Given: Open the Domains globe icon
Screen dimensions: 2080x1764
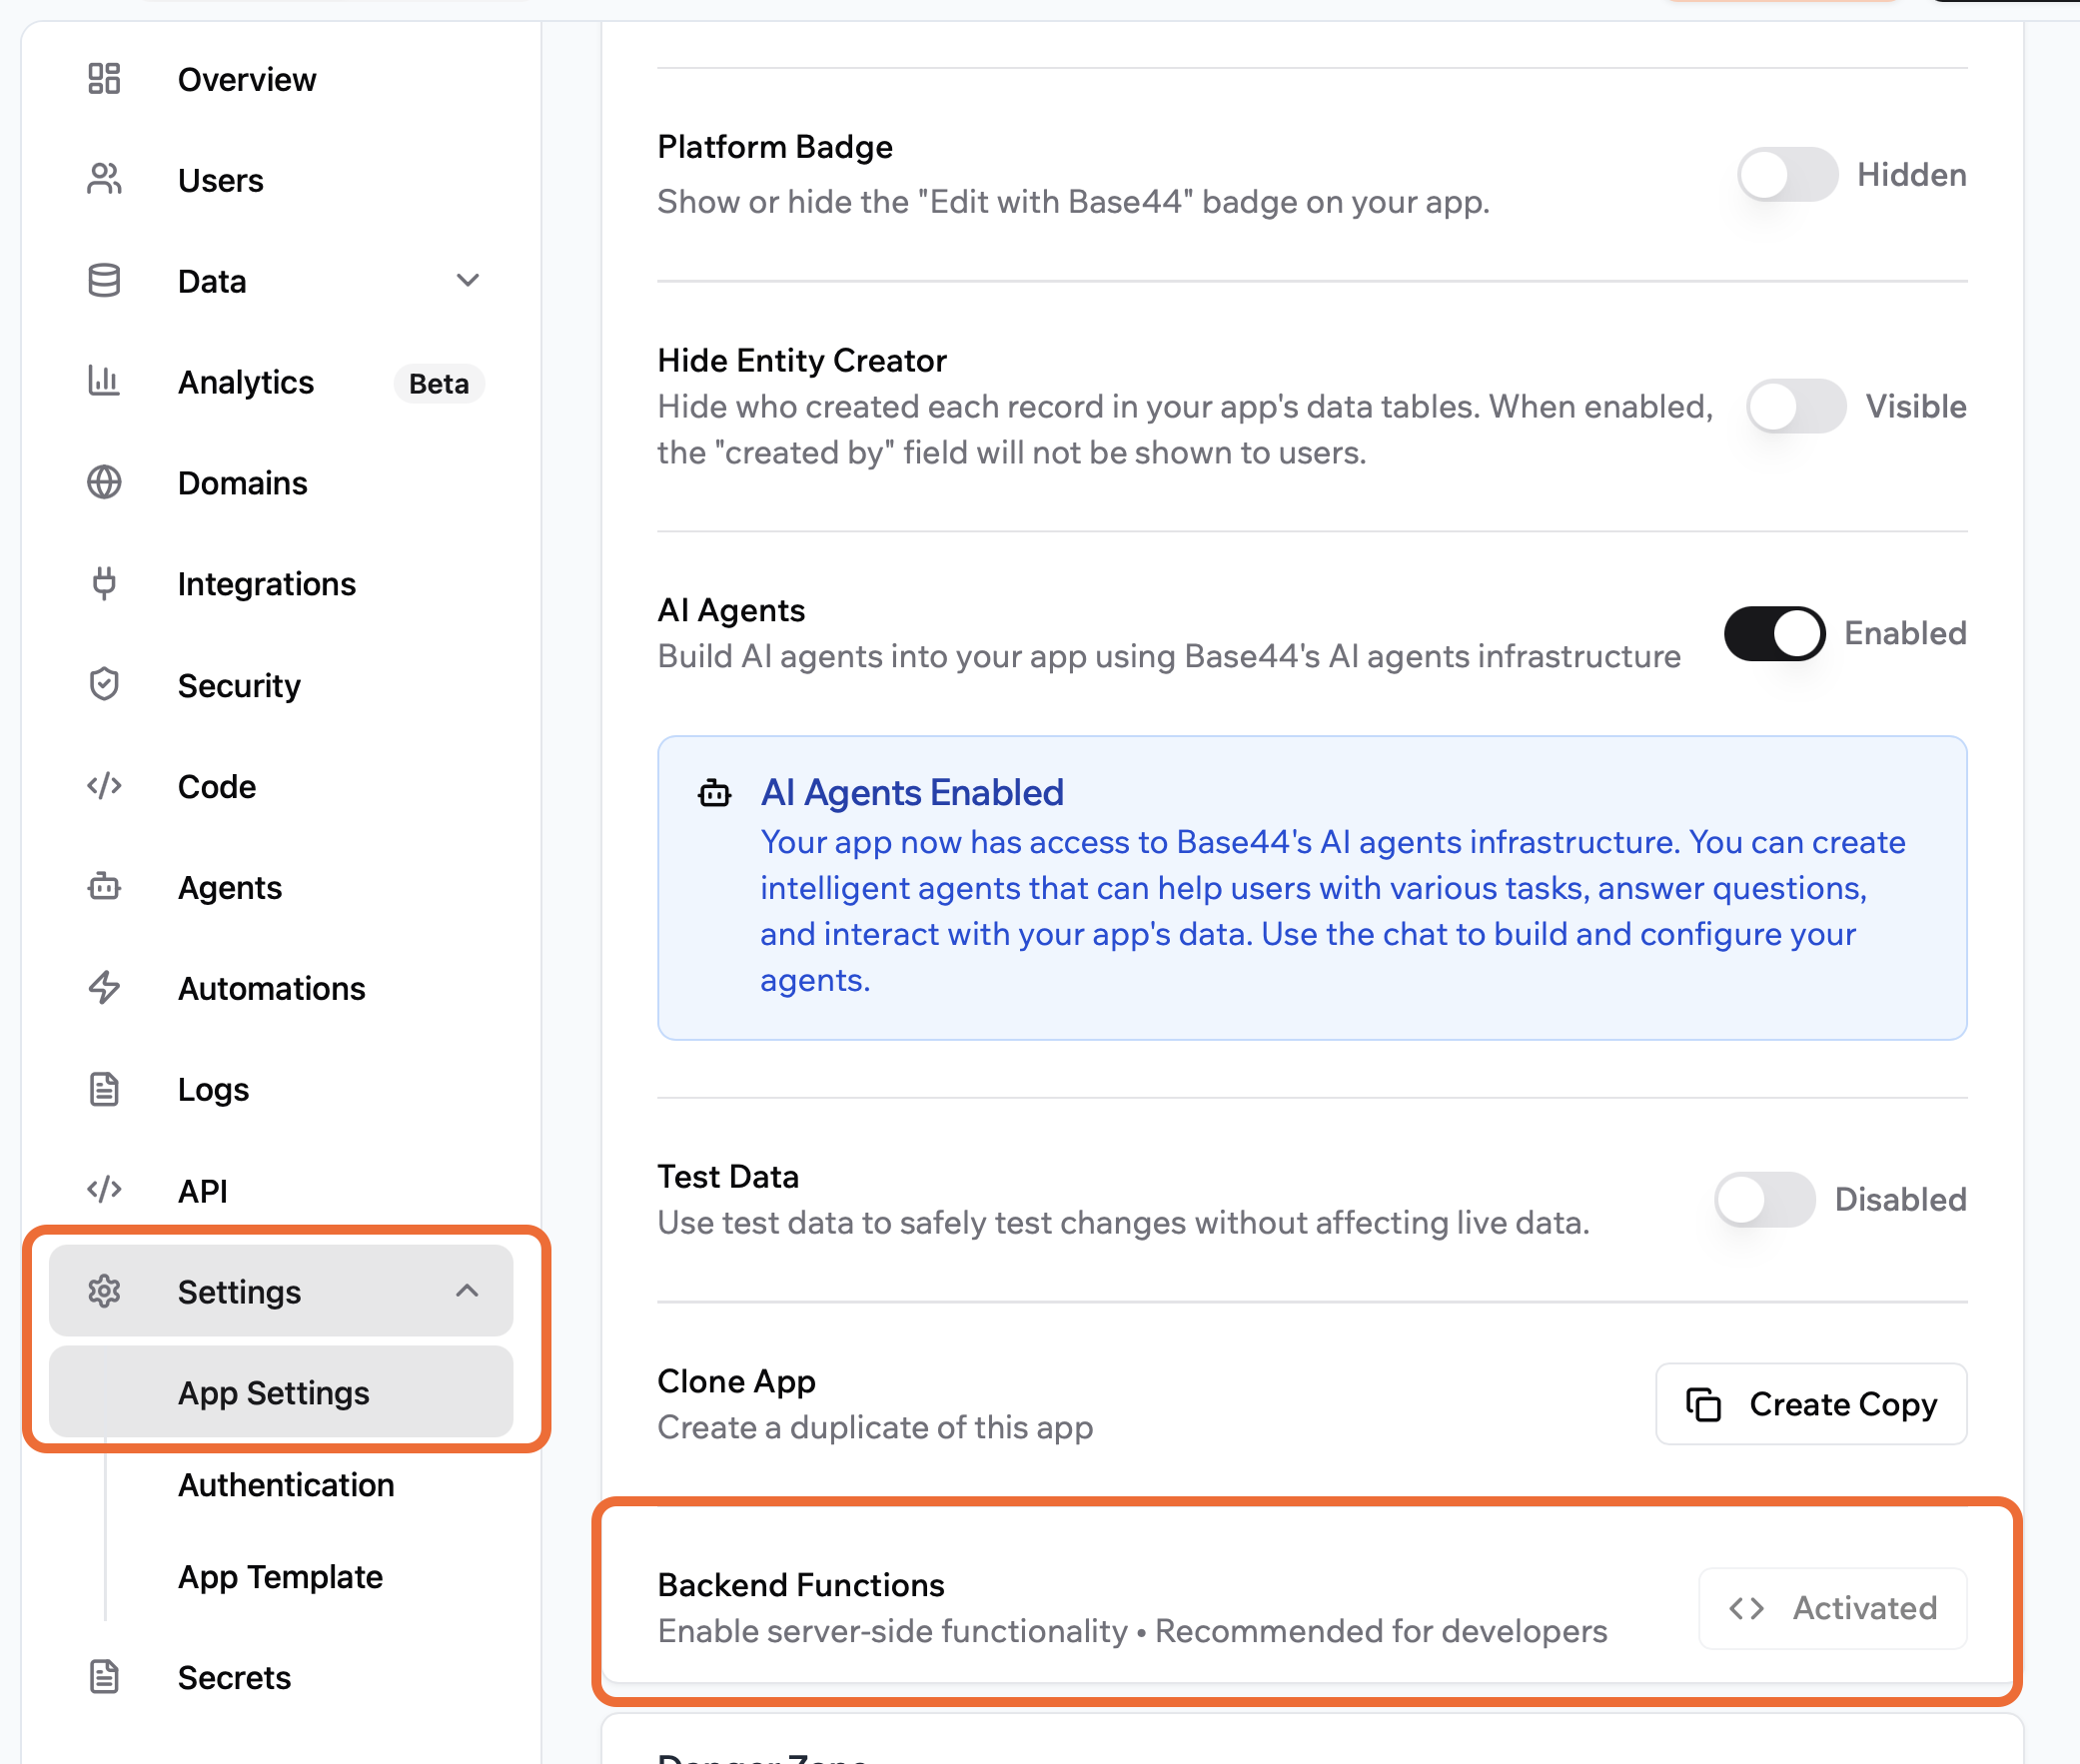Looking at the screenshot, I should coord(104,483).
